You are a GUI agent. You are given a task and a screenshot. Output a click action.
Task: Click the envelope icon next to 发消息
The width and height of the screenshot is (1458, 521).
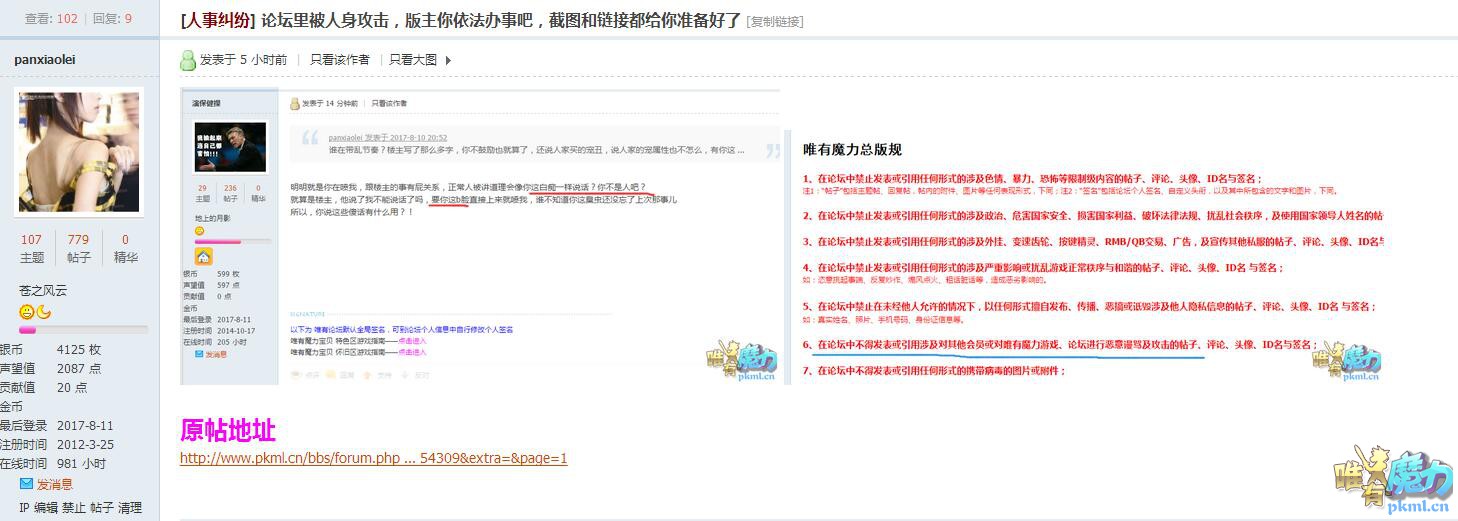(27, 484)
